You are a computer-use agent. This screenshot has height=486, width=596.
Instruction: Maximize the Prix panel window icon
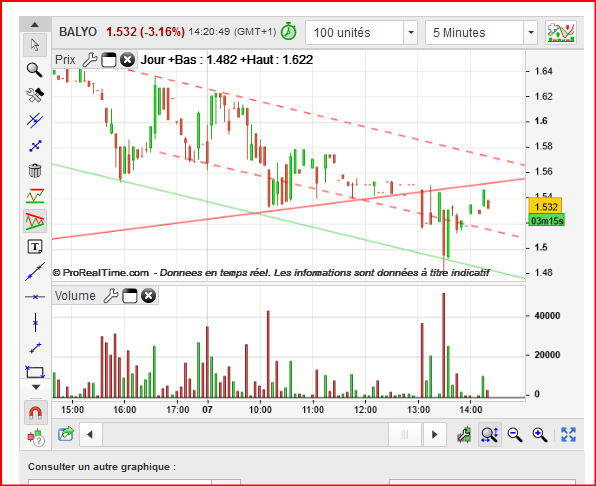pyautogui.click(x=109, y=60)
